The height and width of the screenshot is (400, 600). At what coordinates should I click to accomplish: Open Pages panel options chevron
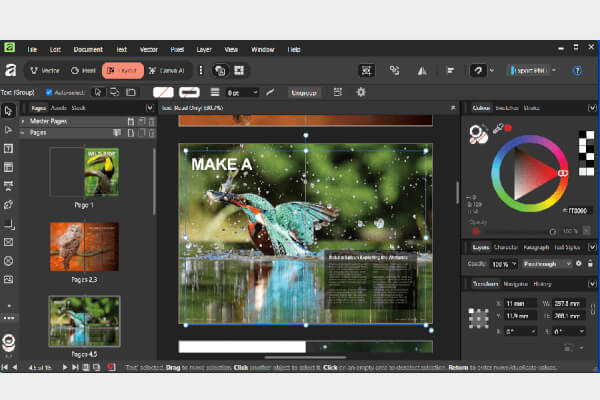point(149,108)
